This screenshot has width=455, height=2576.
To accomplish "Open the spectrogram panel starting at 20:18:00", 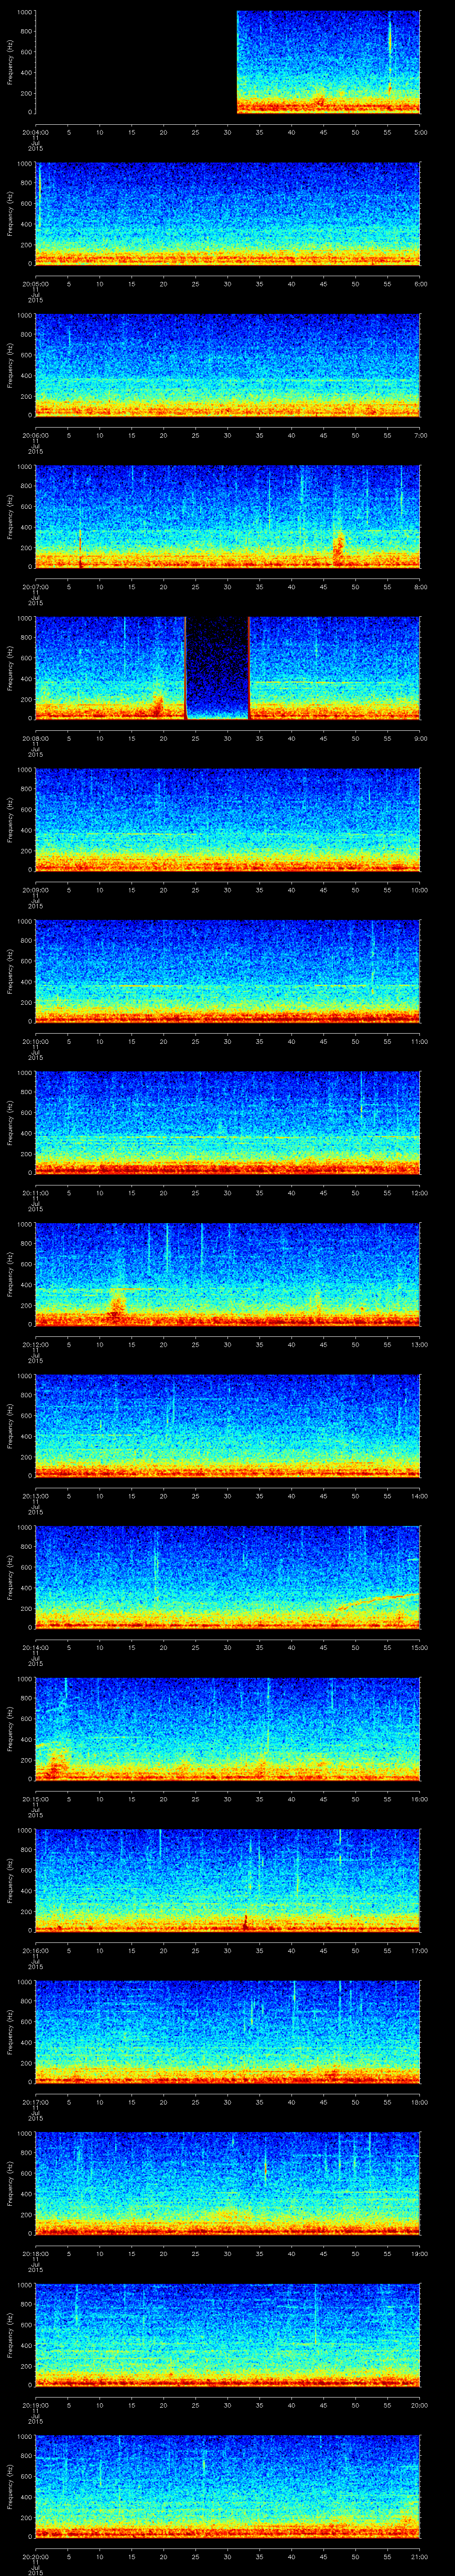I will [x=228, y=2183].
